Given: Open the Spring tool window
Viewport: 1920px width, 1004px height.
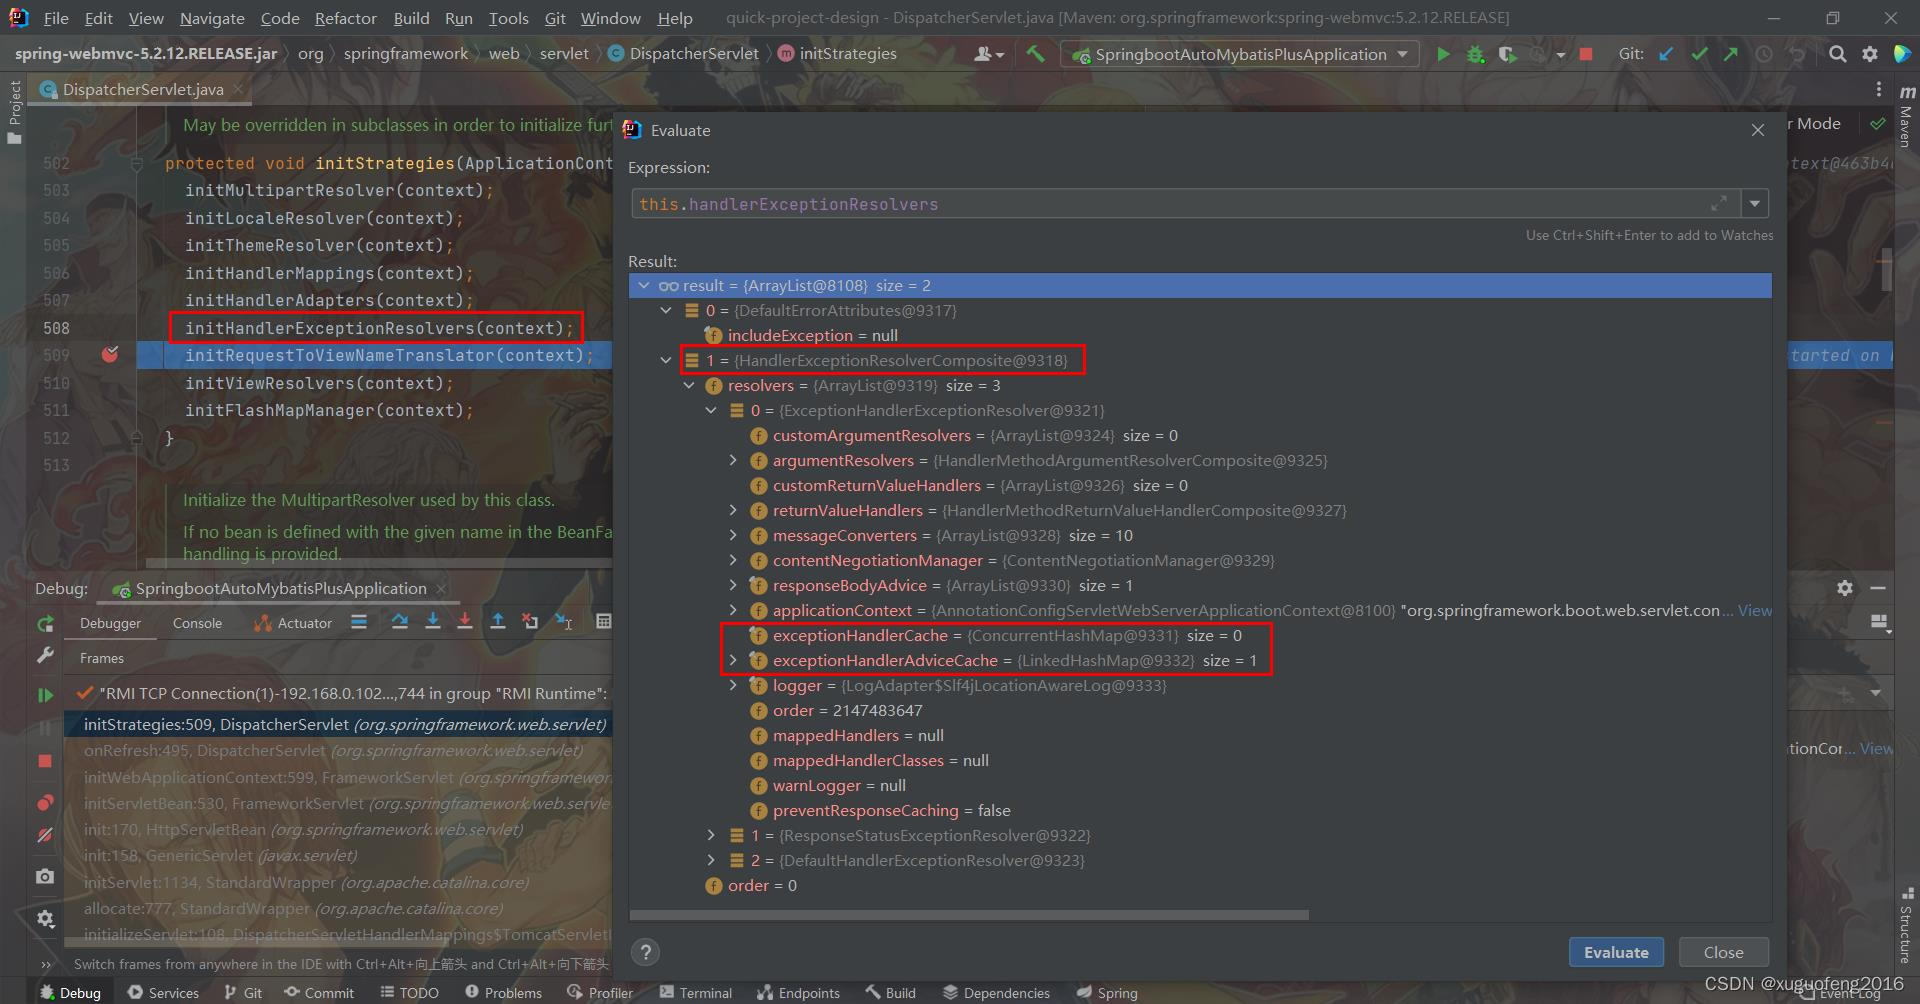Looking at the screenshot, I should click(x=1107, y=993).
